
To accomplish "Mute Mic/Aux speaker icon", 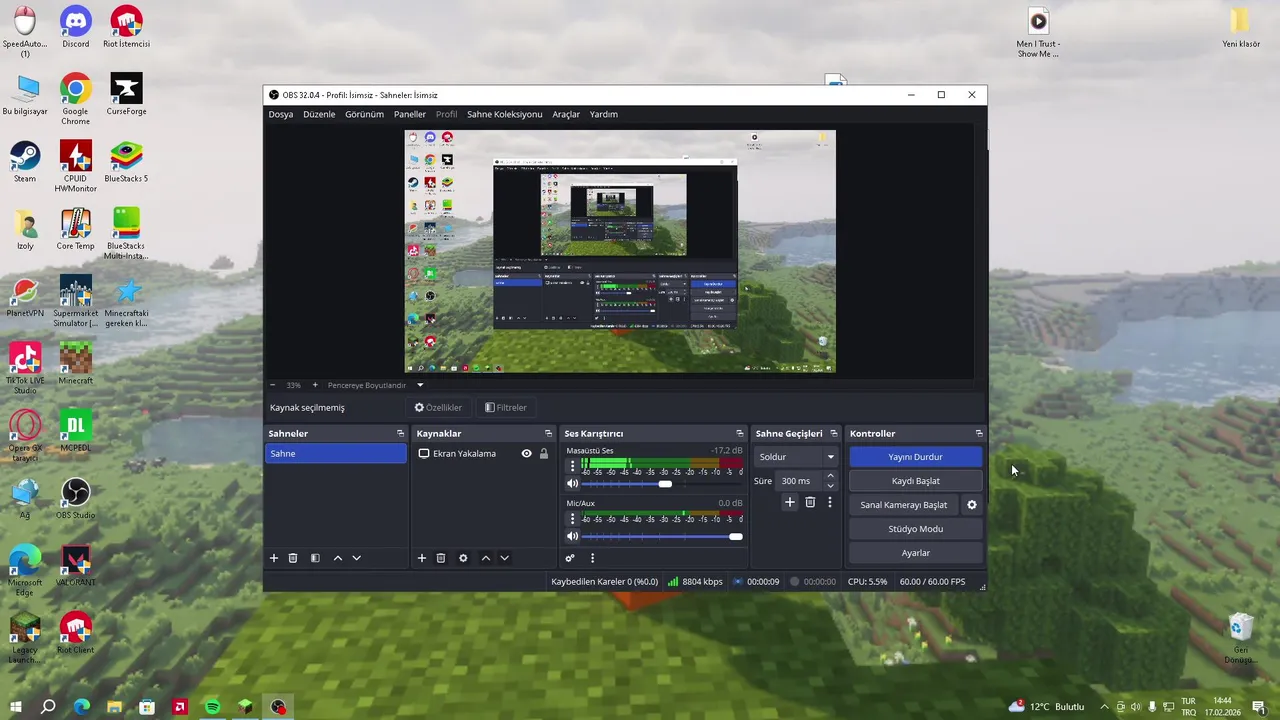I will coord(573,537).
